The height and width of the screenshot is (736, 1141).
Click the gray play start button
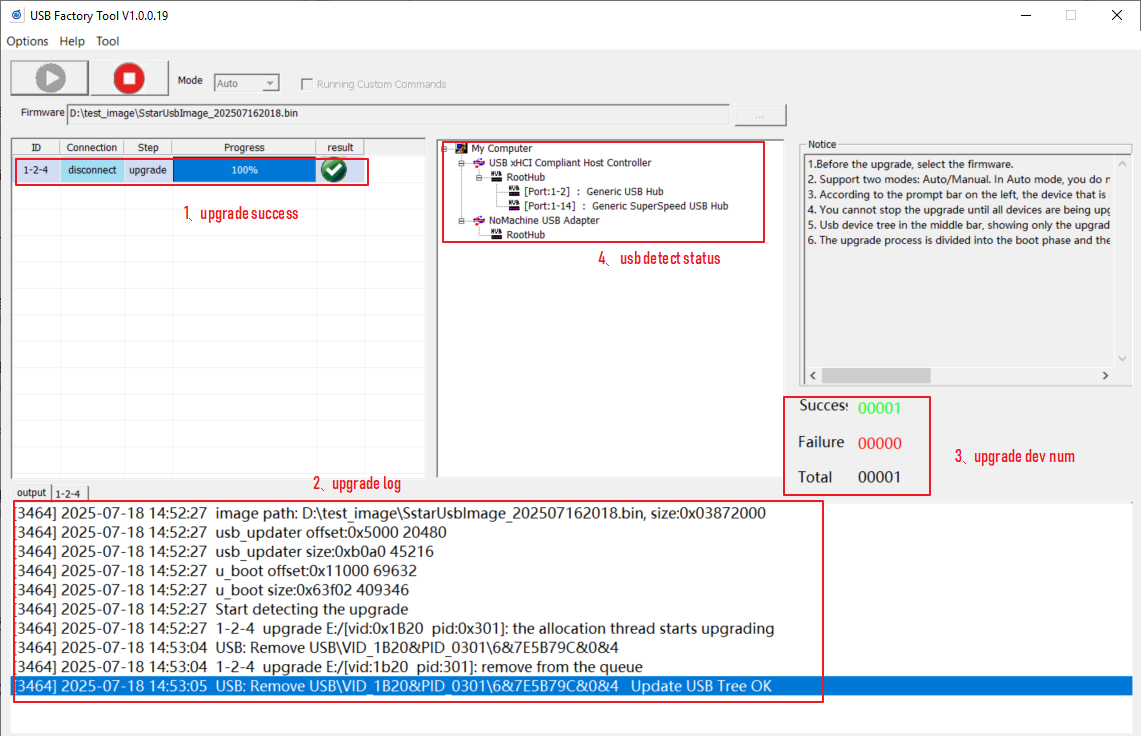pyautogui.click(x=49, y=78)
